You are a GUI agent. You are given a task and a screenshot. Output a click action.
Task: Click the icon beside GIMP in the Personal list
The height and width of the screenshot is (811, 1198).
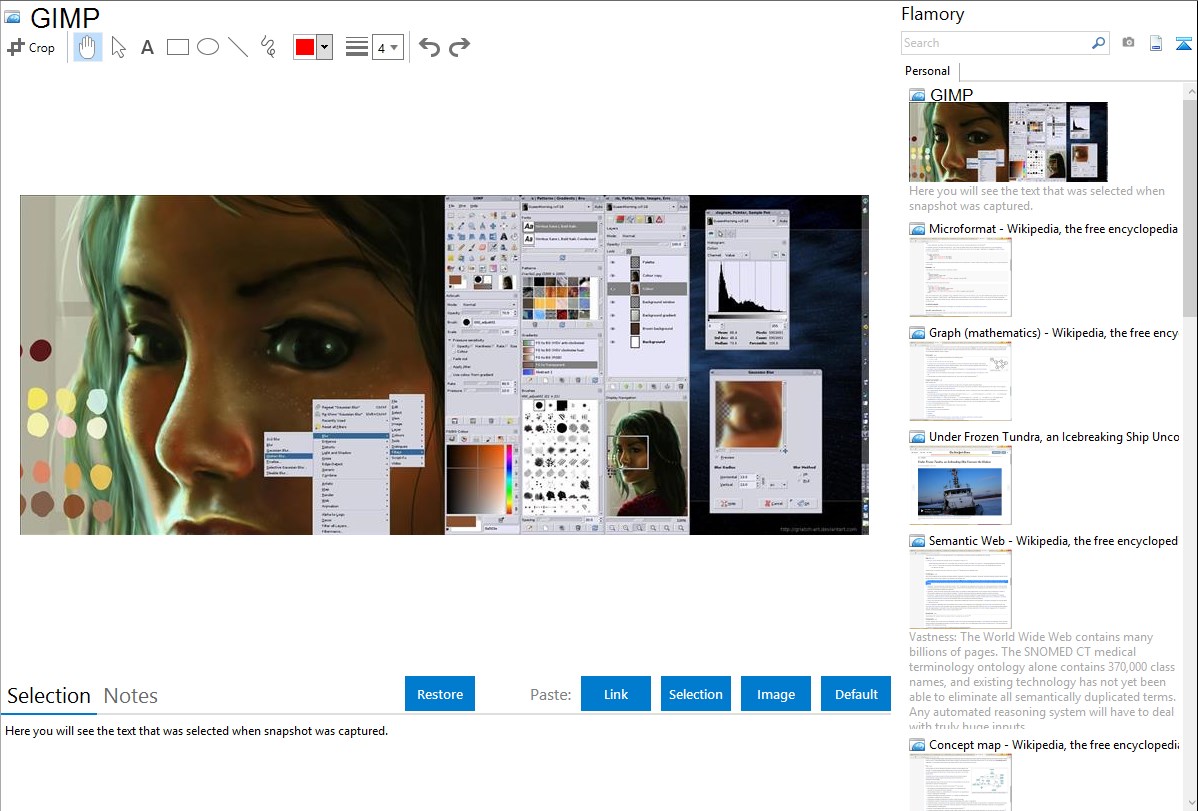pyautogui.click(x=917, y=96)
